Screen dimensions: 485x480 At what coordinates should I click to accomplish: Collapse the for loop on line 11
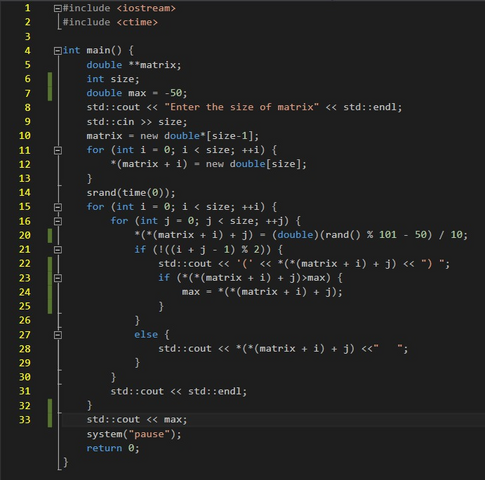pos(58,150)
